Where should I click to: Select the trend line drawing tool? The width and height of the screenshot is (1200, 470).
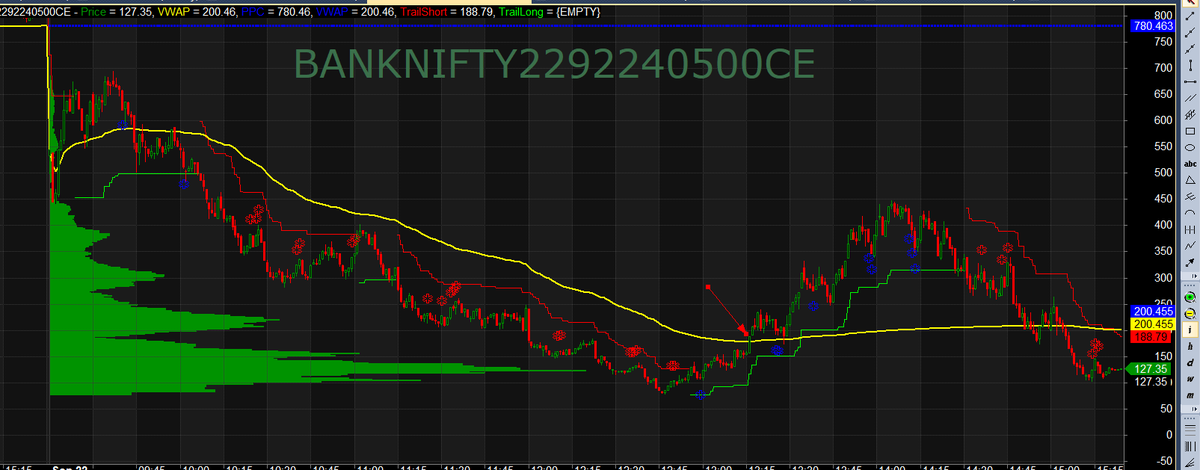click(1190, 16)
